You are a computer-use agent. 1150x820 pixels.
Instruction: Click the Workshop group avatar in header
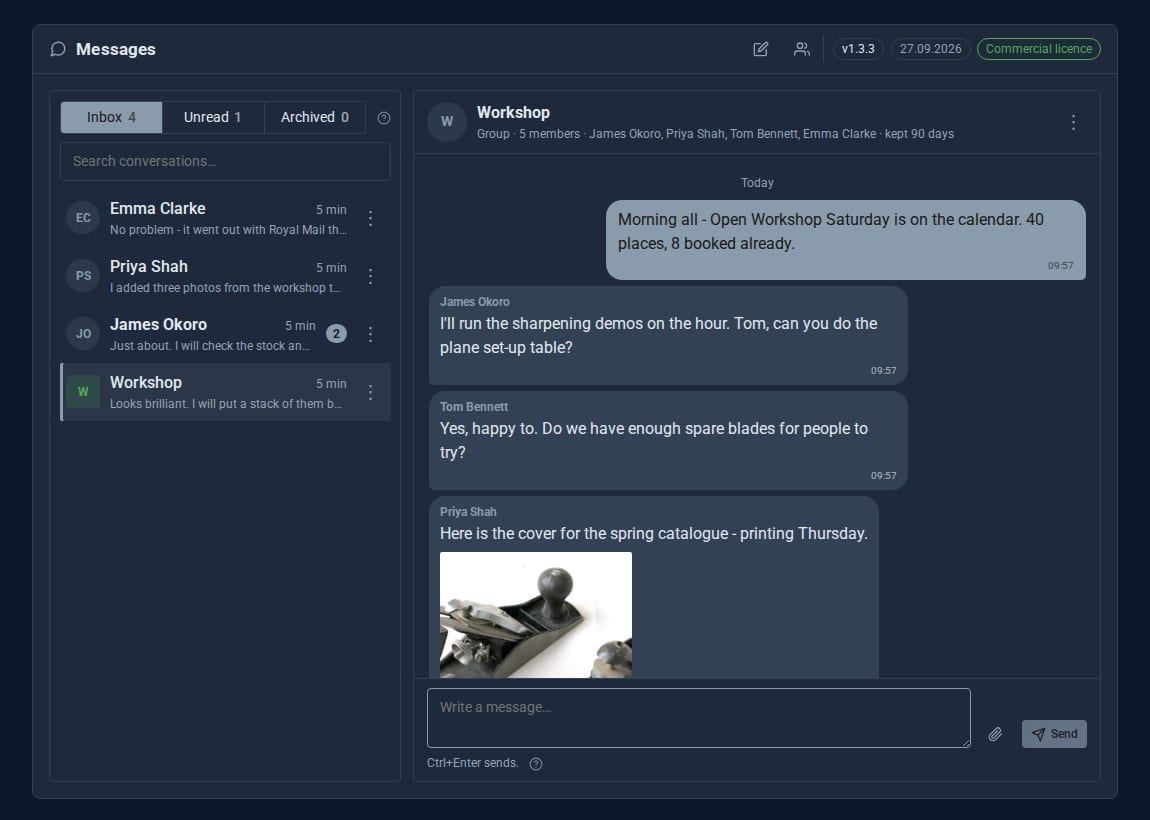click(x=447, y=122)
